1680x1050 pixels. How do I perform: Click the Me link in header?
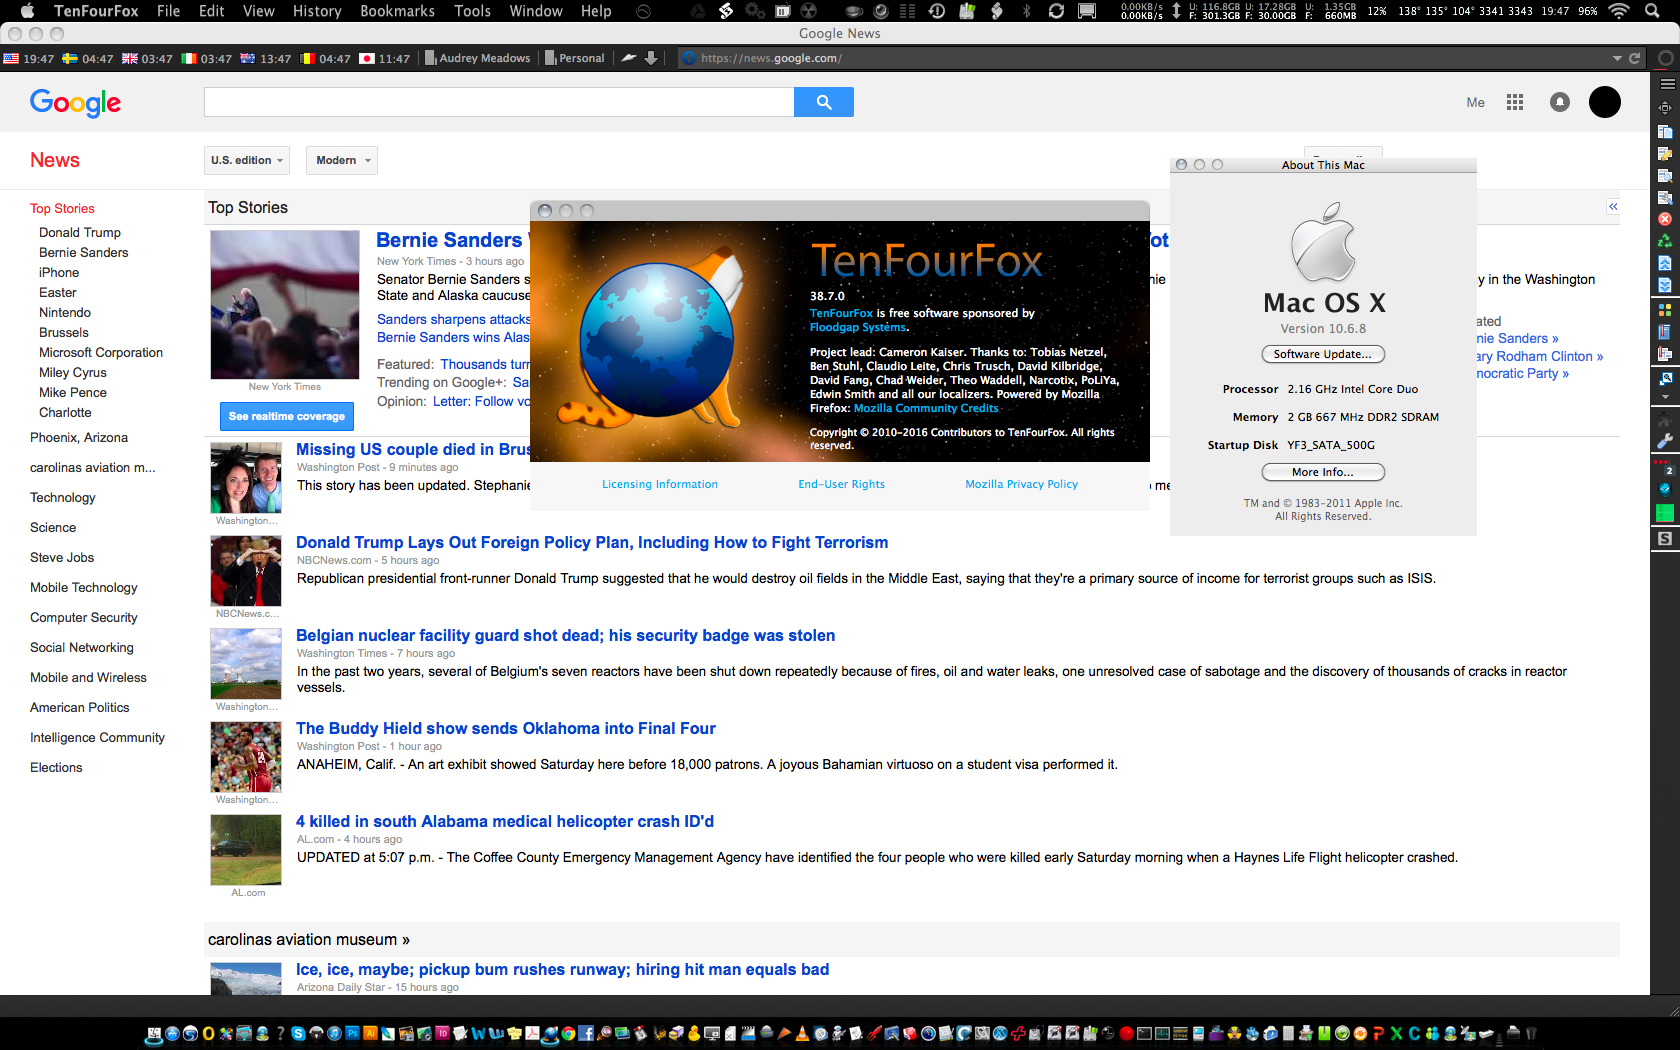(x=1475, y=102)
